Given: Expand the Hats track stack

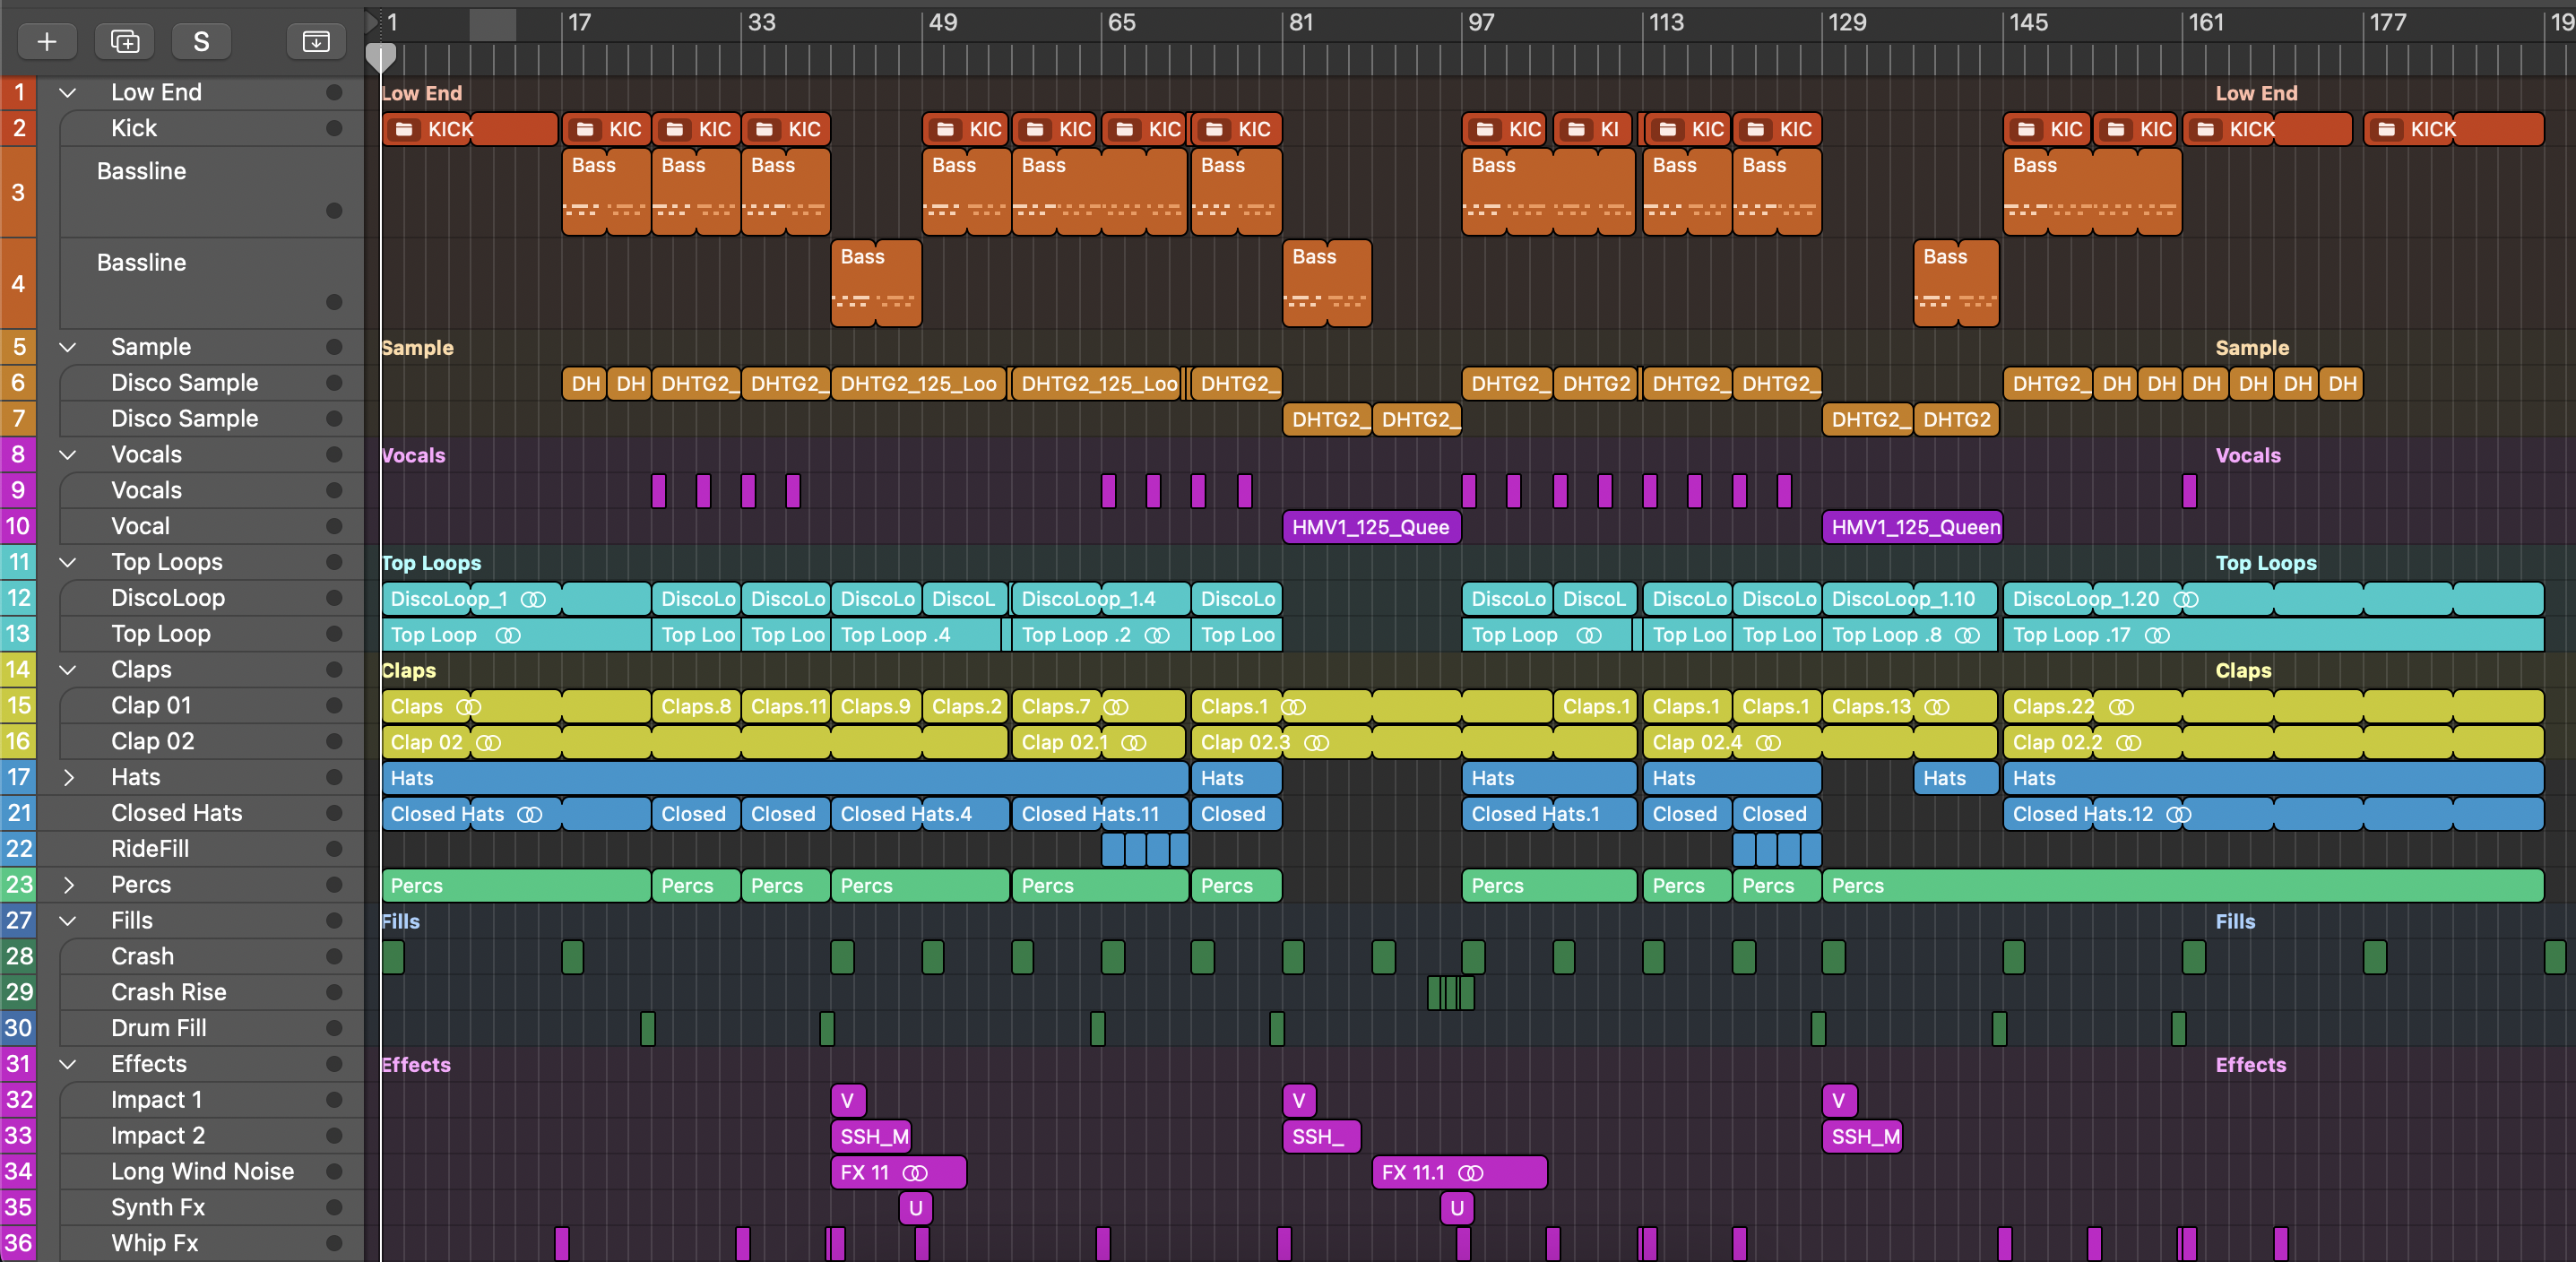Looking at the screenshot, I should 68,777.
